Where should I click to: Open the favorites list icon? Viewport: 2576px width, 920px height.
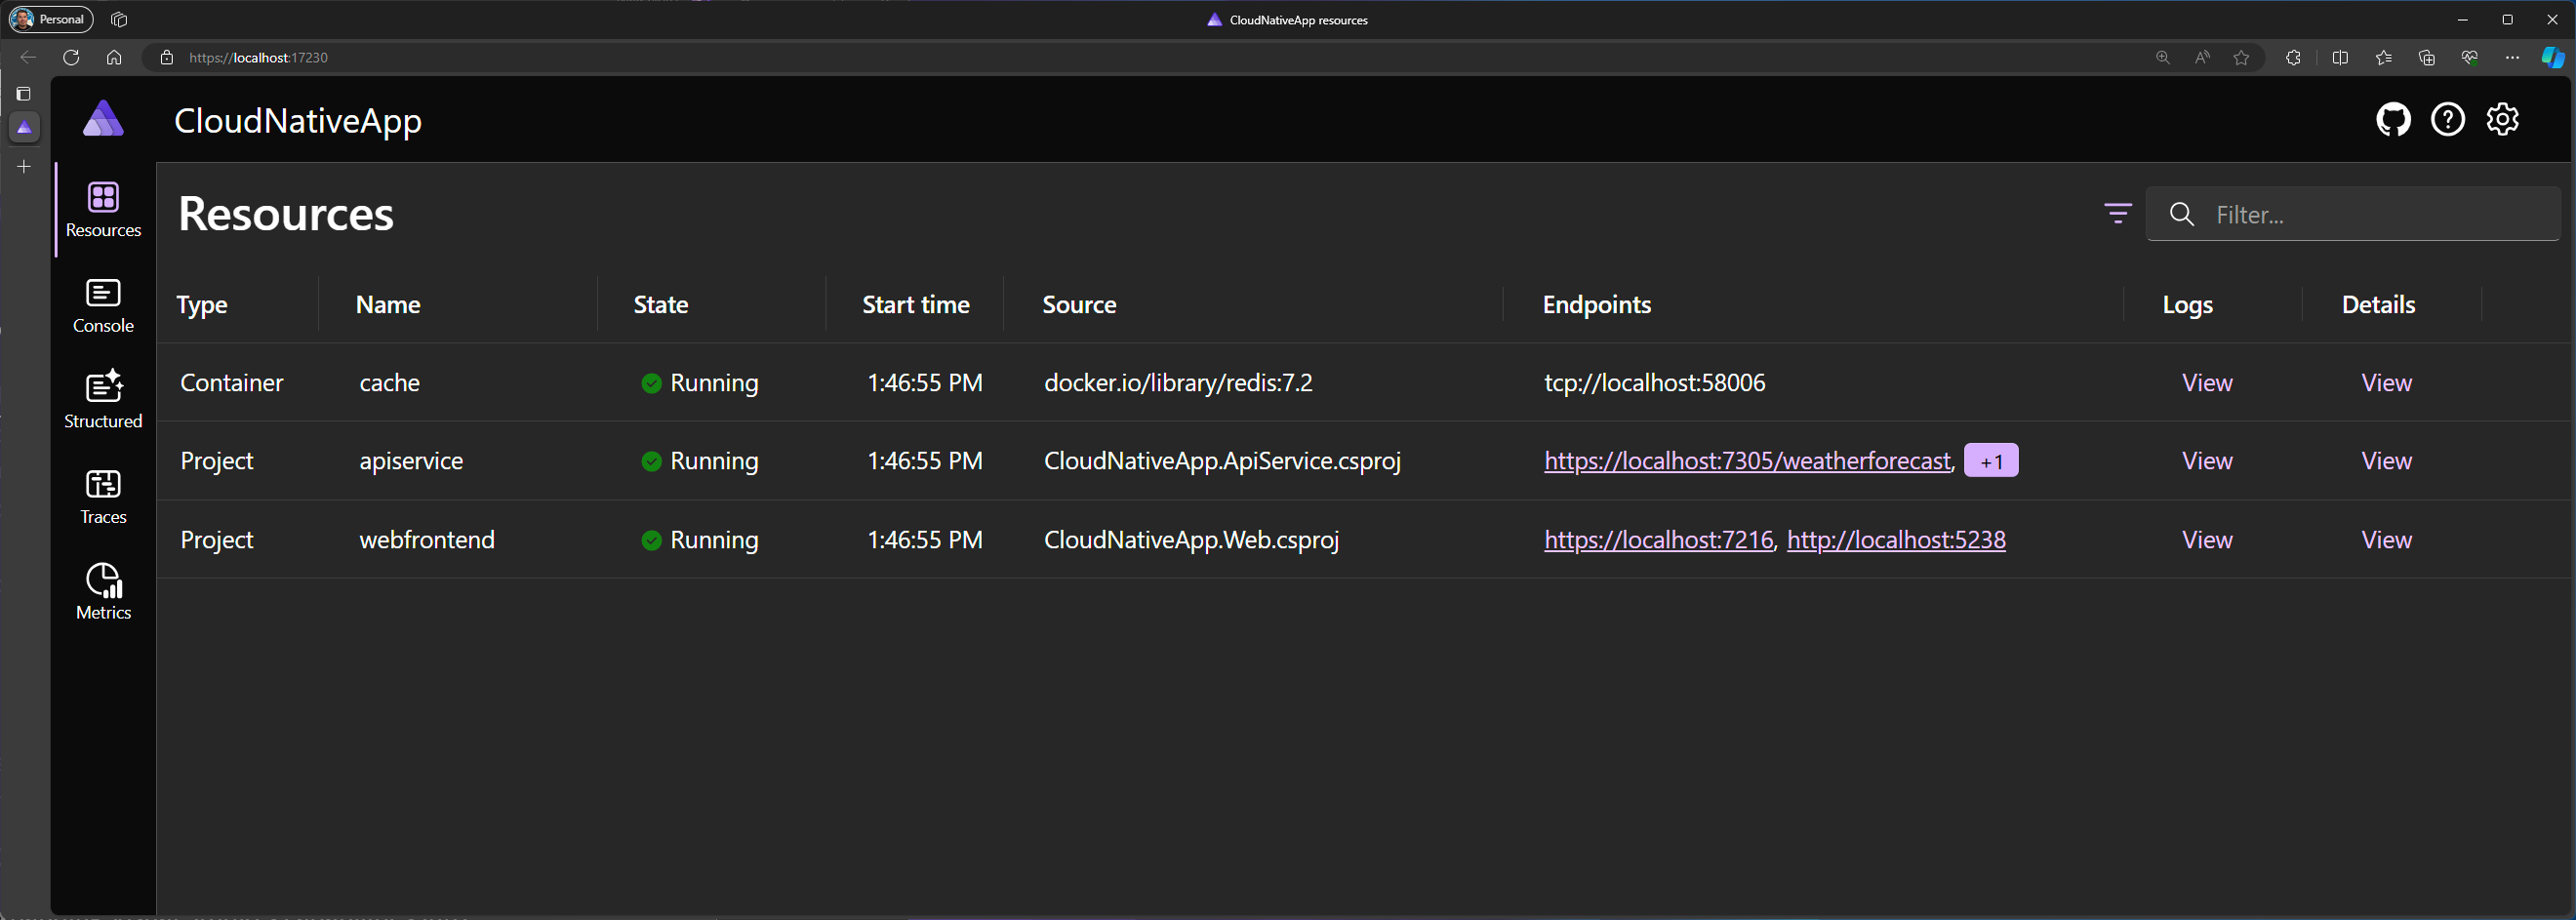(2384, 58)
